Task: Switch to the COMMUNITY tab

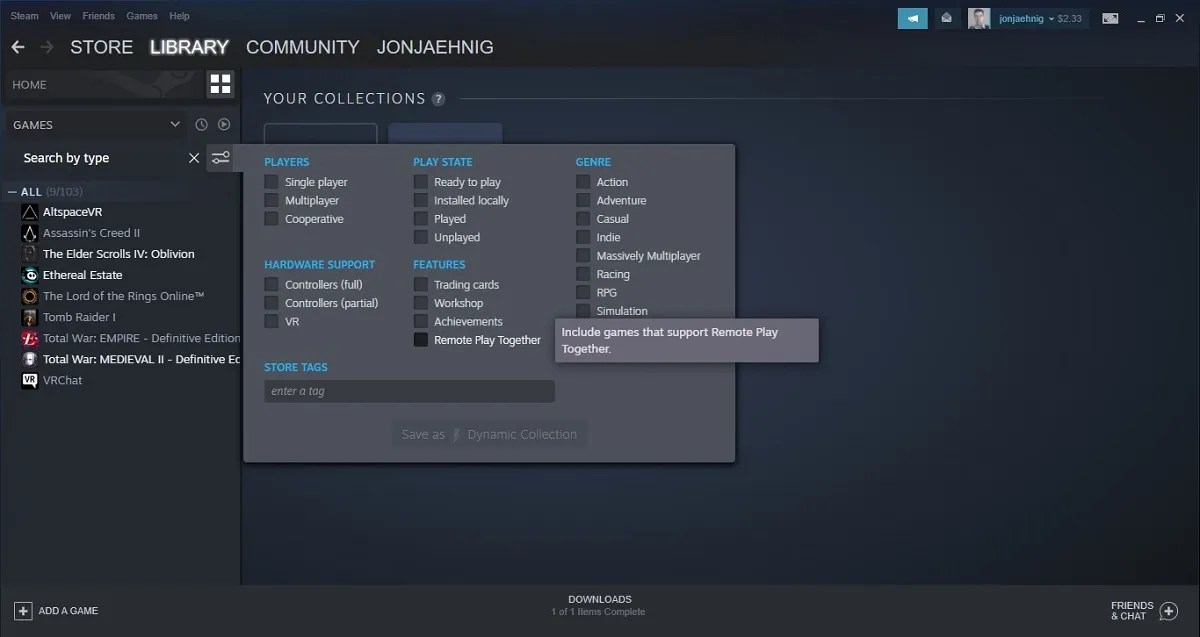Action: [x=302, y=47]
